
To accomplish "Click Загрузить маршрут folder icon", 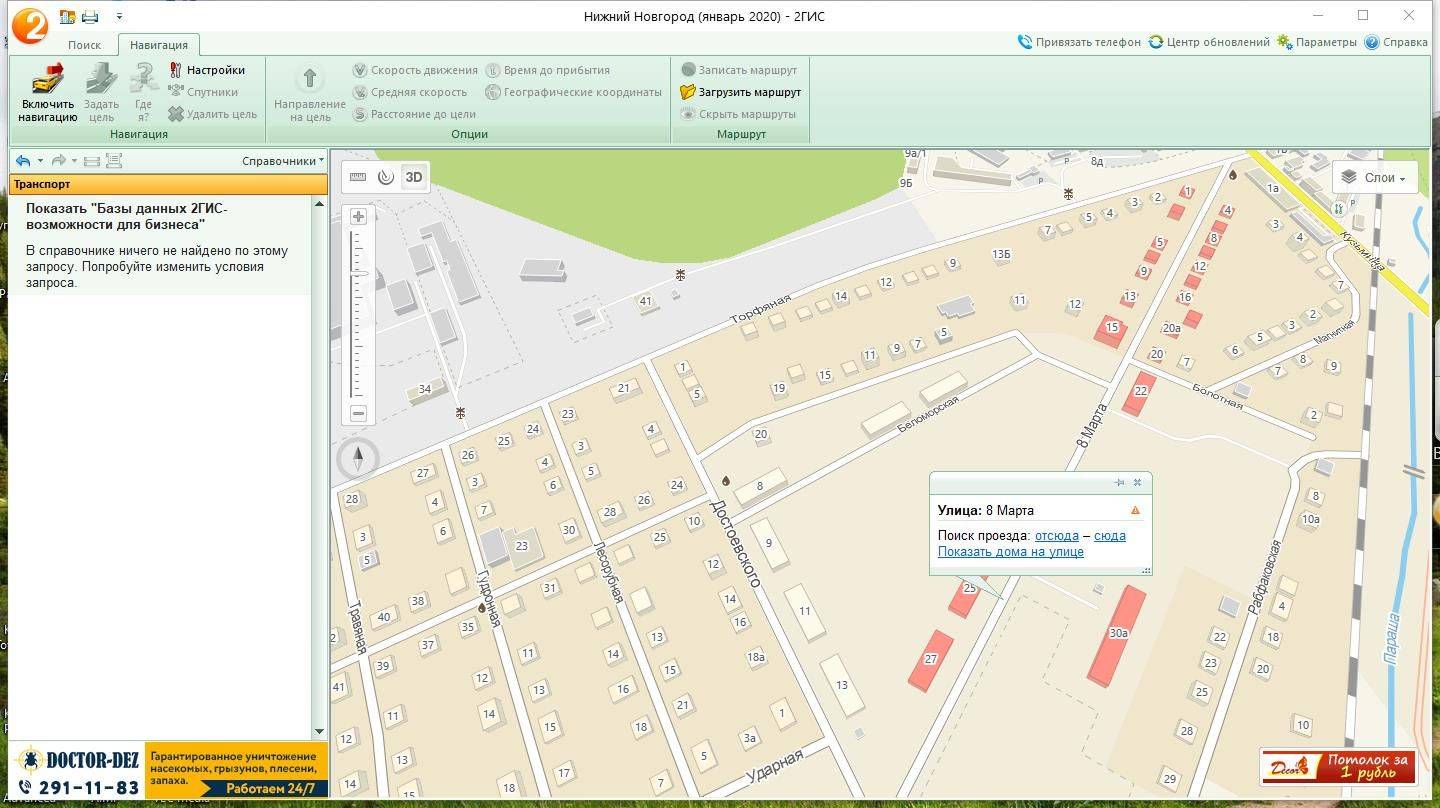I will click(688, 92).
